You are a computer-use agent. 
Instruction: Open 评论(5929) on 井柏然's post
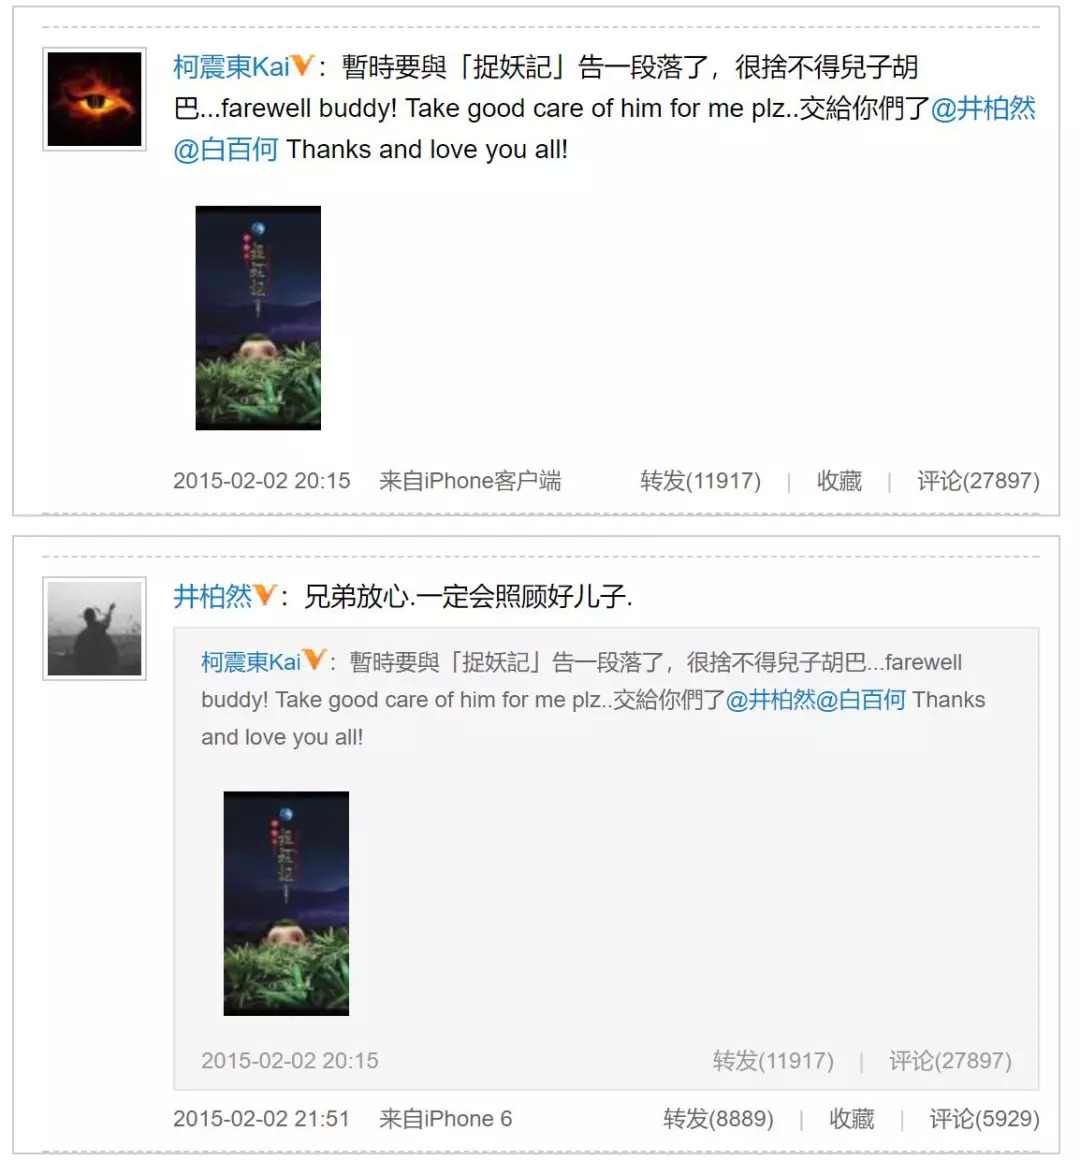point(985,1119)
